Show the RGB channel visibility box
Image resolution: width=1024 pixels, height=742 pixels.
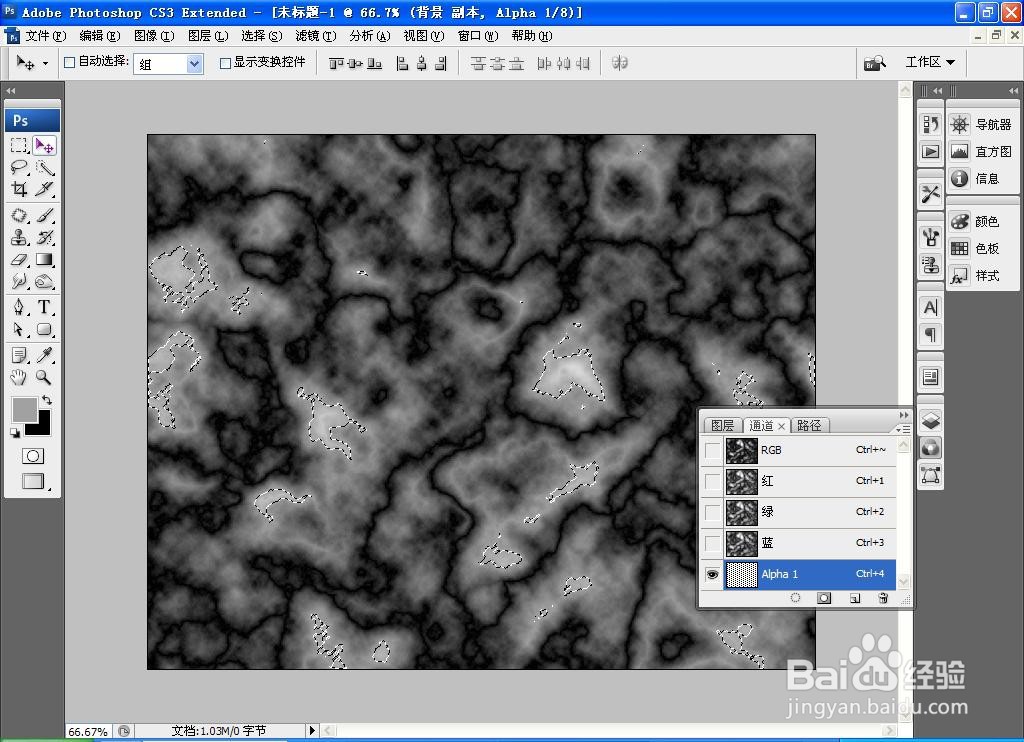pyautogui.click(x=712, y=450)
